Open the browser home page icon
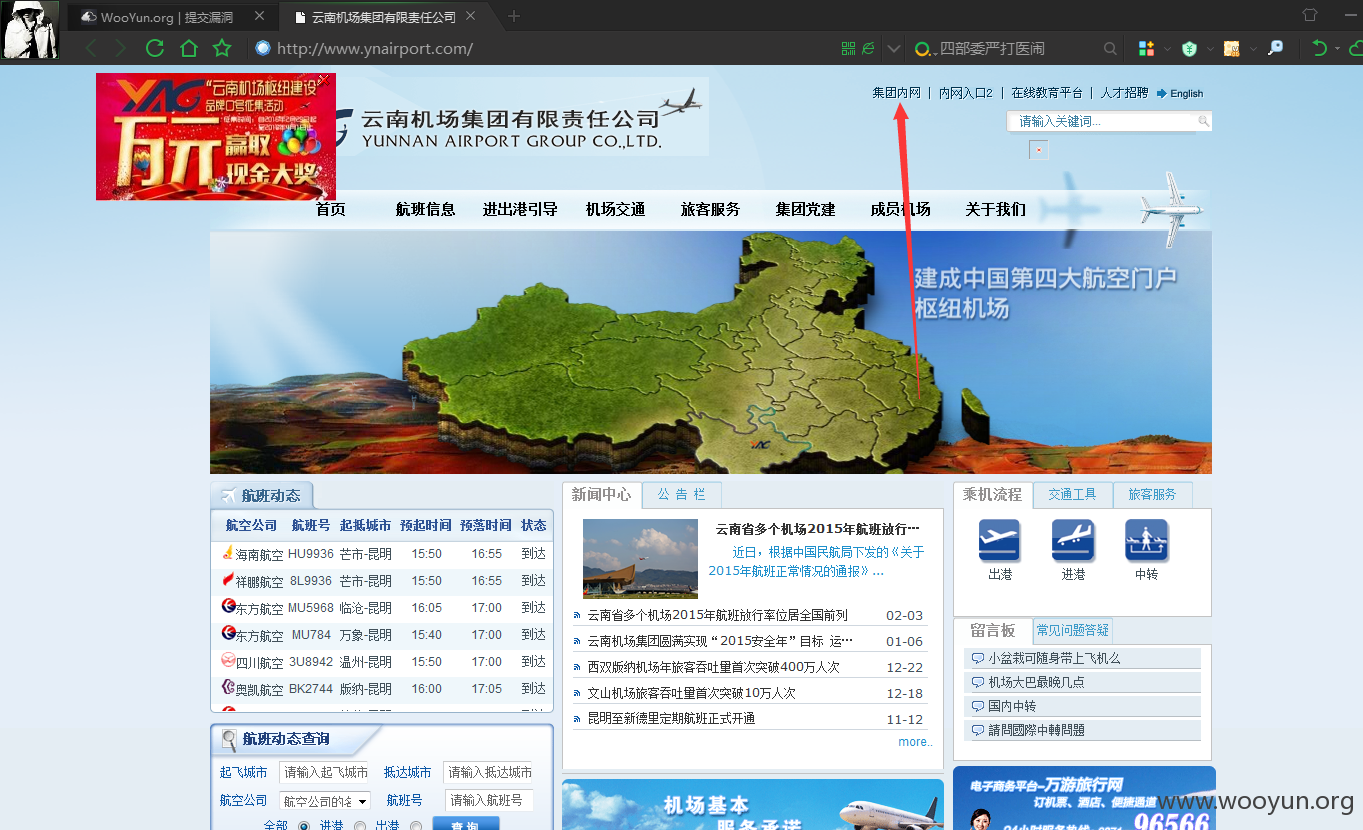 pyautogui.click(x=188, y=48)
